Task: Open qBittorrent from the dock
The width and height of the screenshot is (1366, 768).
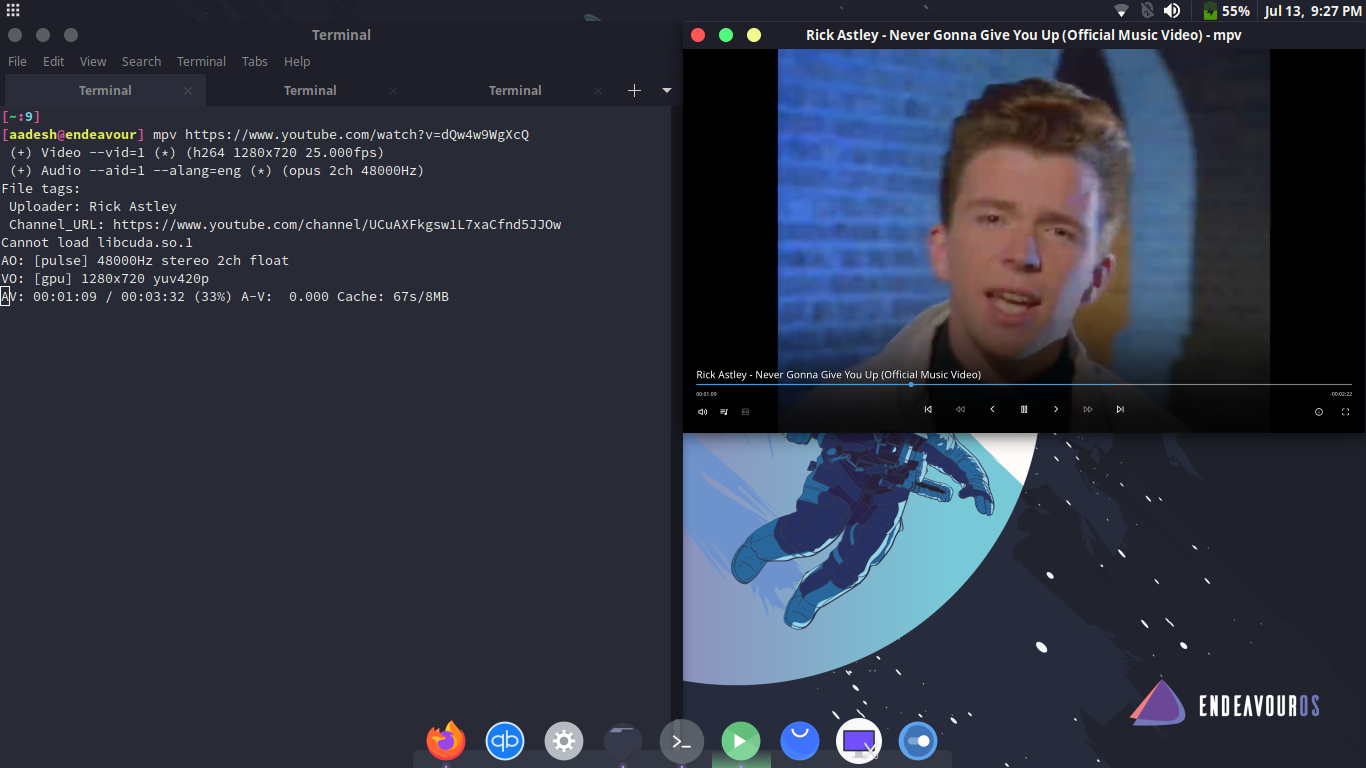Action: click(x=505, y=741)
